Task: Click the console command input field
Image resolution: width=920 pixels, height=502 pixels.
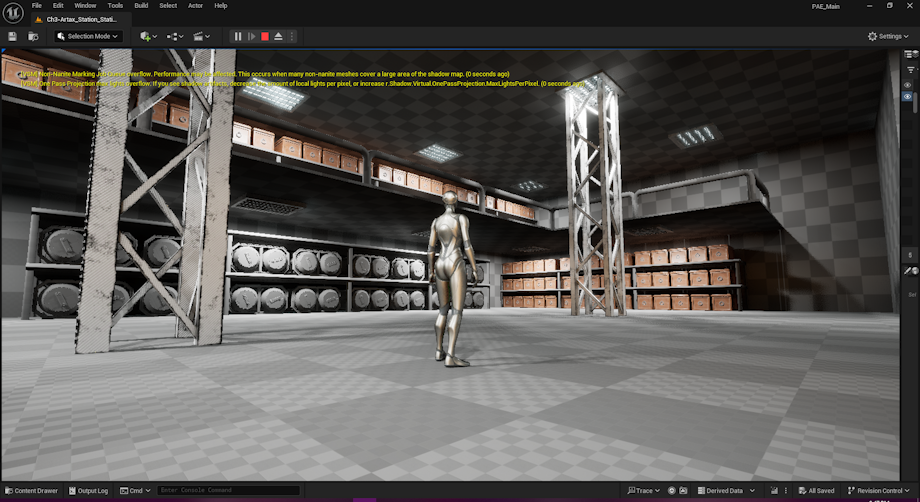Action: click(x=228, y=491)
